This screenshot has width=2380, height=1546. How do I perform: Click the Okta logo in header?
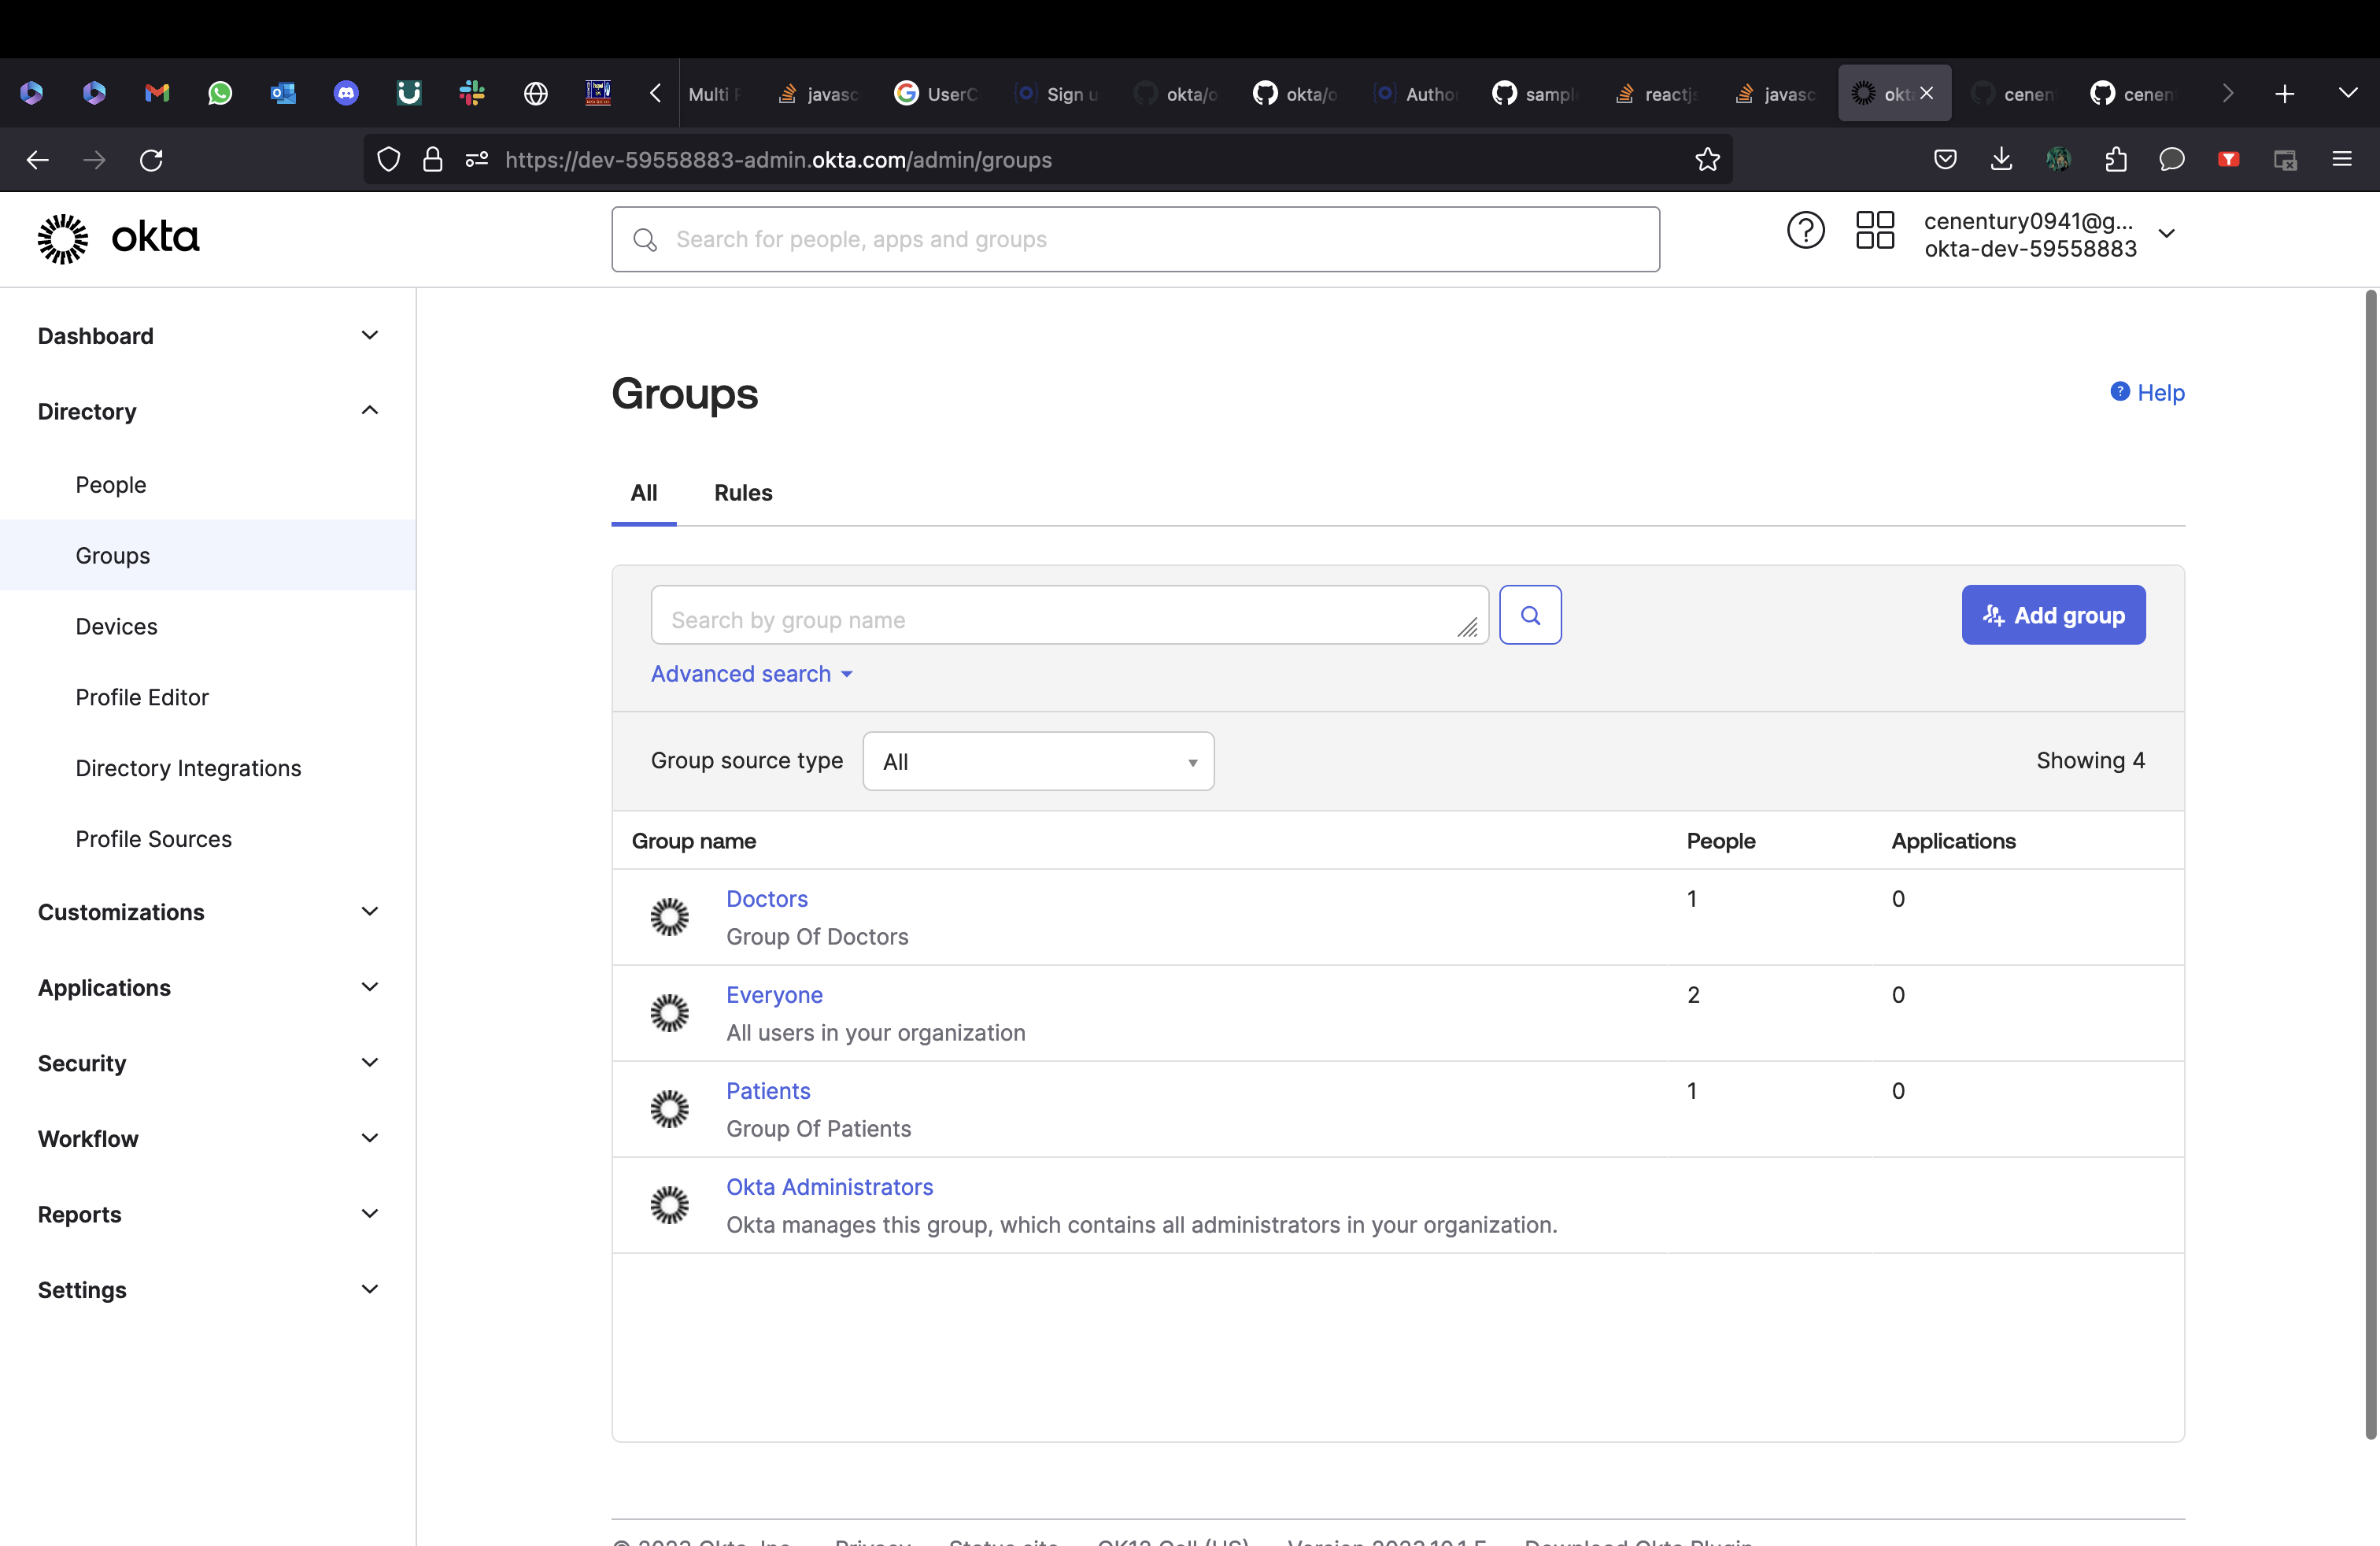tap(118, 238)
